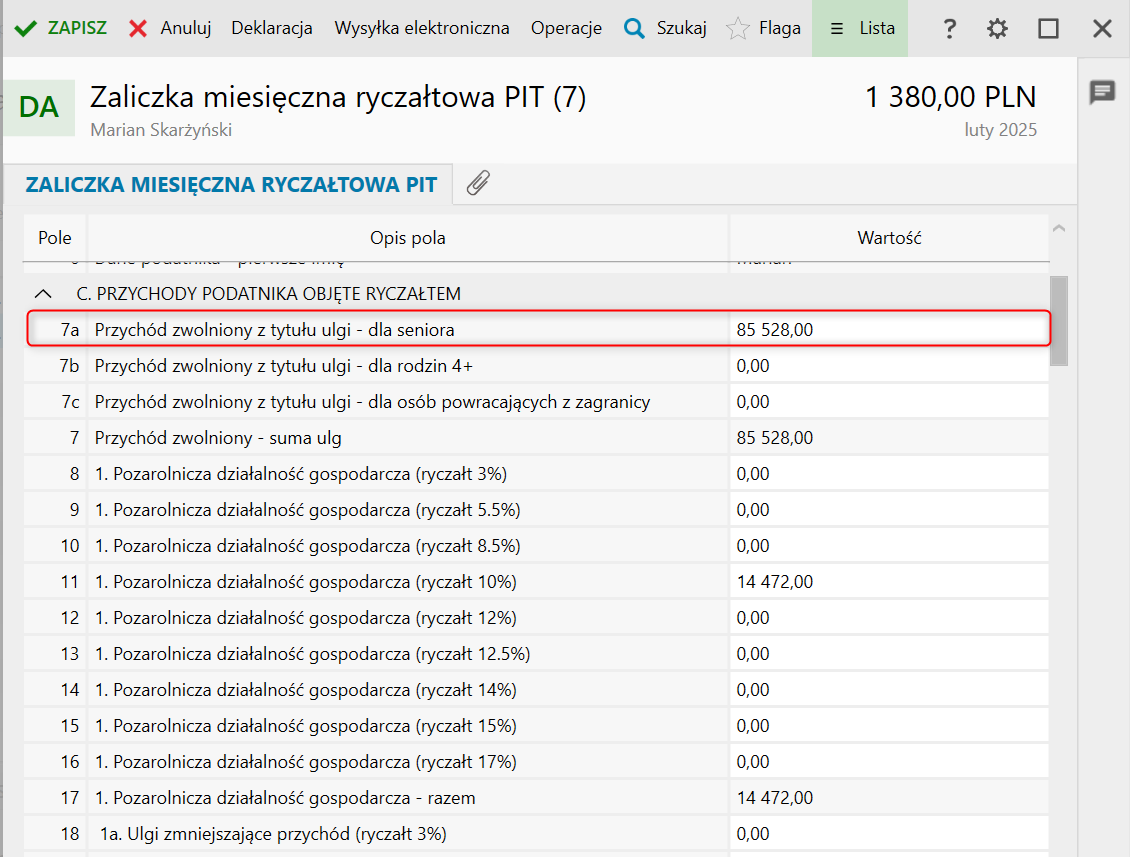Open the Operacje menu
Viewport: 1130px width, 857px height.
[x=566, y=28]
